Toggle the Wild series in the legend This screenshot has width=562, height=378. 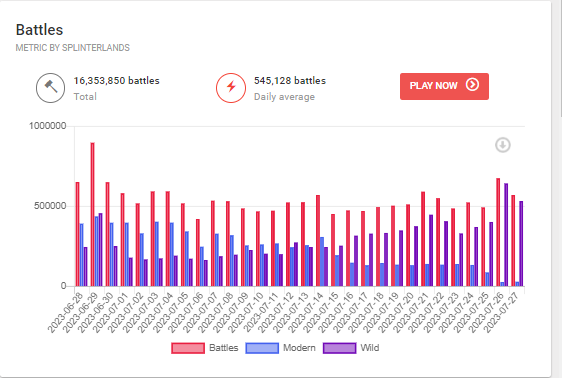[x=351, y=348]
